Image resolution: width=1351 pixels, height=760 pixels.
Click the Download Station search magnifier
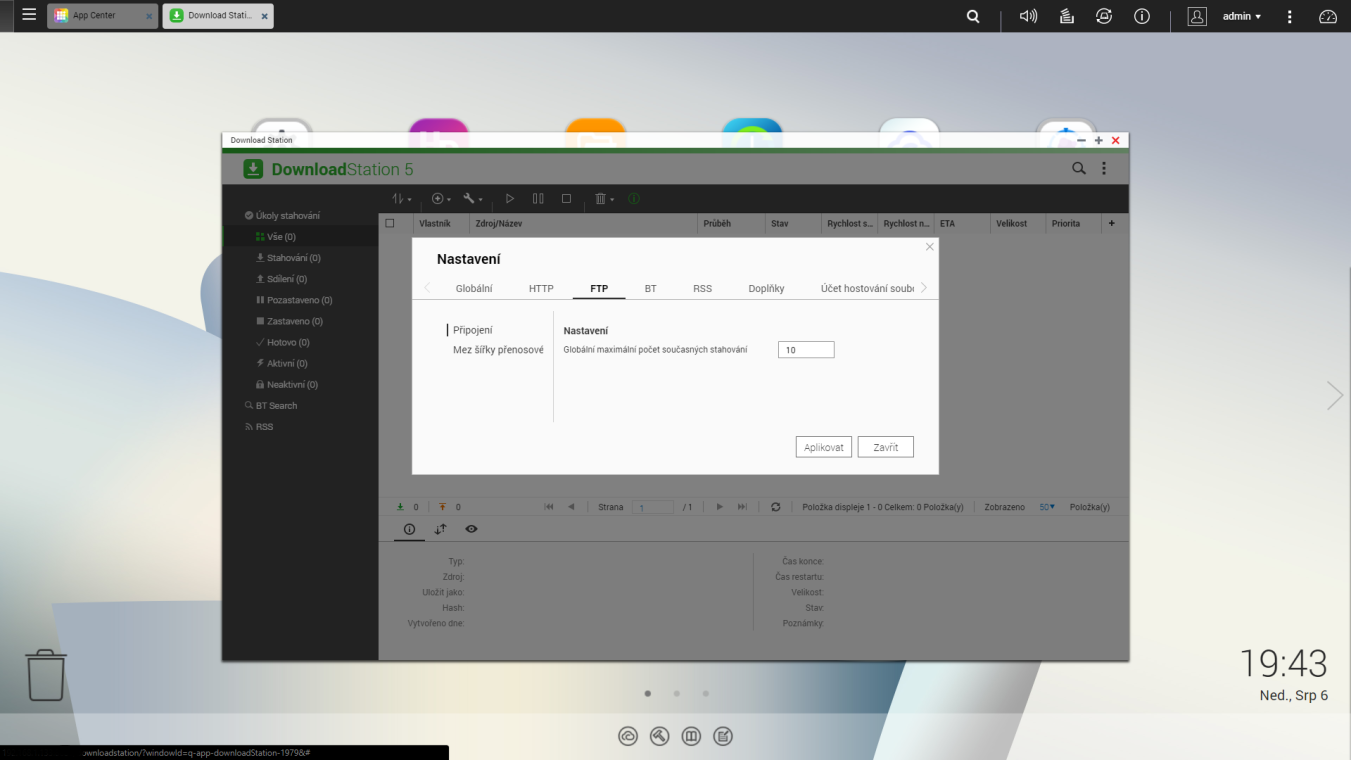[1079, 169]
